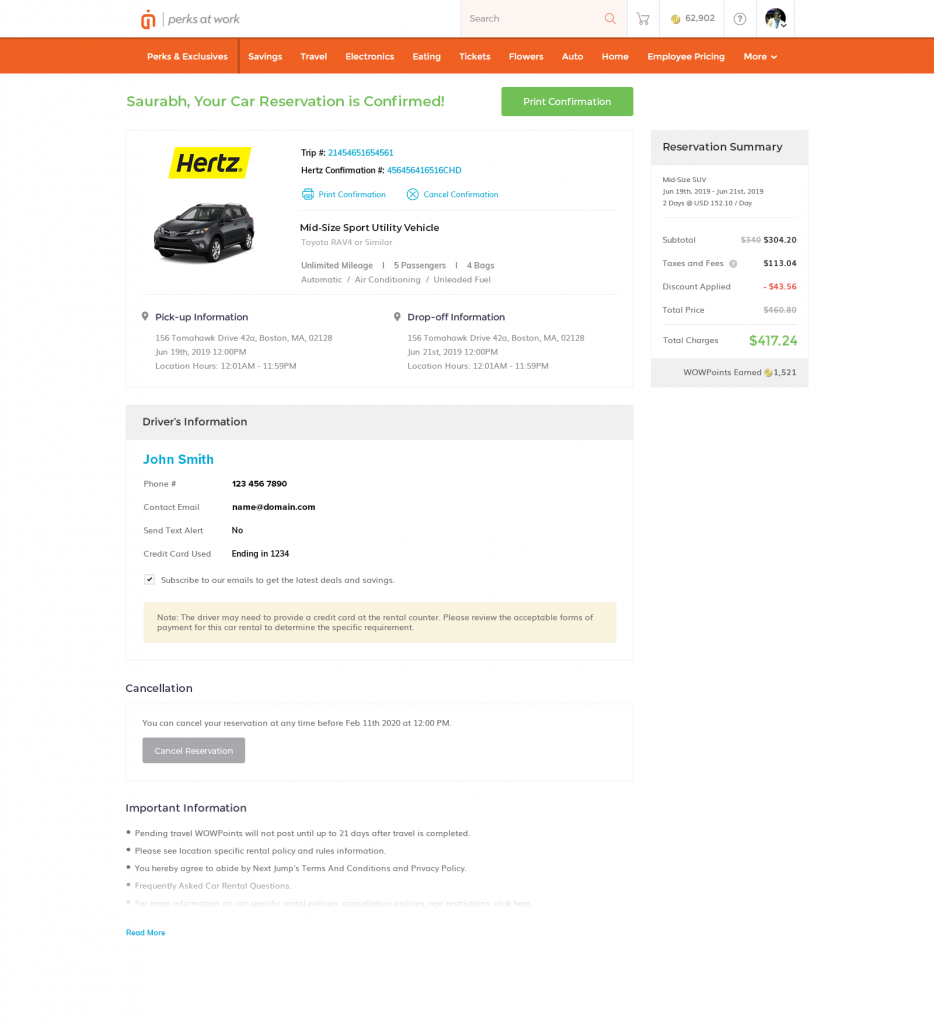Open the help question mark icon
Image resolution: width=934 pixels, height=1024 pixels.
click(x=740, y=19)
